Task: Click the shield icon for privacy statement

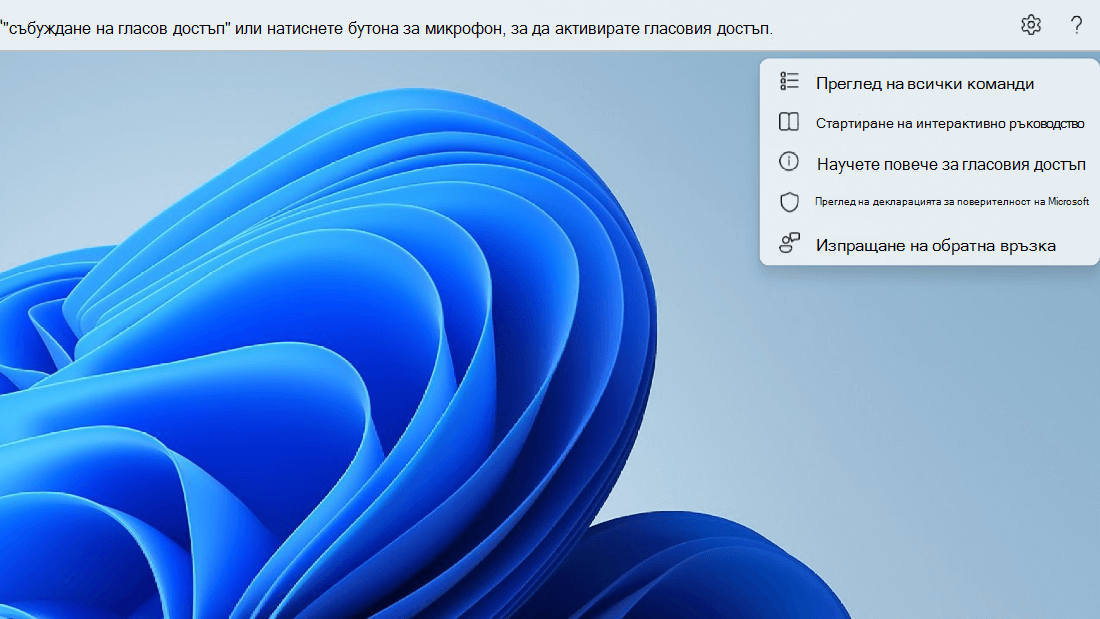Action: click(789, 202)
